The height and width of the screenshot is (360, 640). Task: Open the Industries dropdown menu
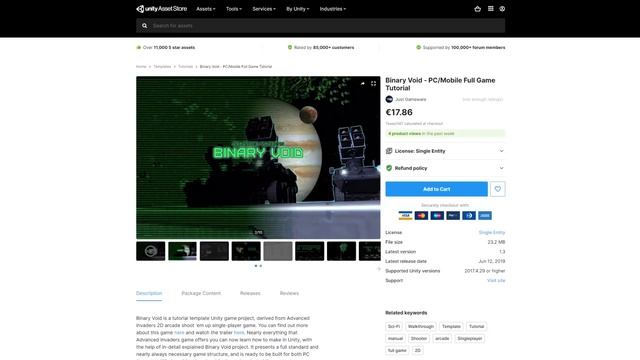point(333,9)
